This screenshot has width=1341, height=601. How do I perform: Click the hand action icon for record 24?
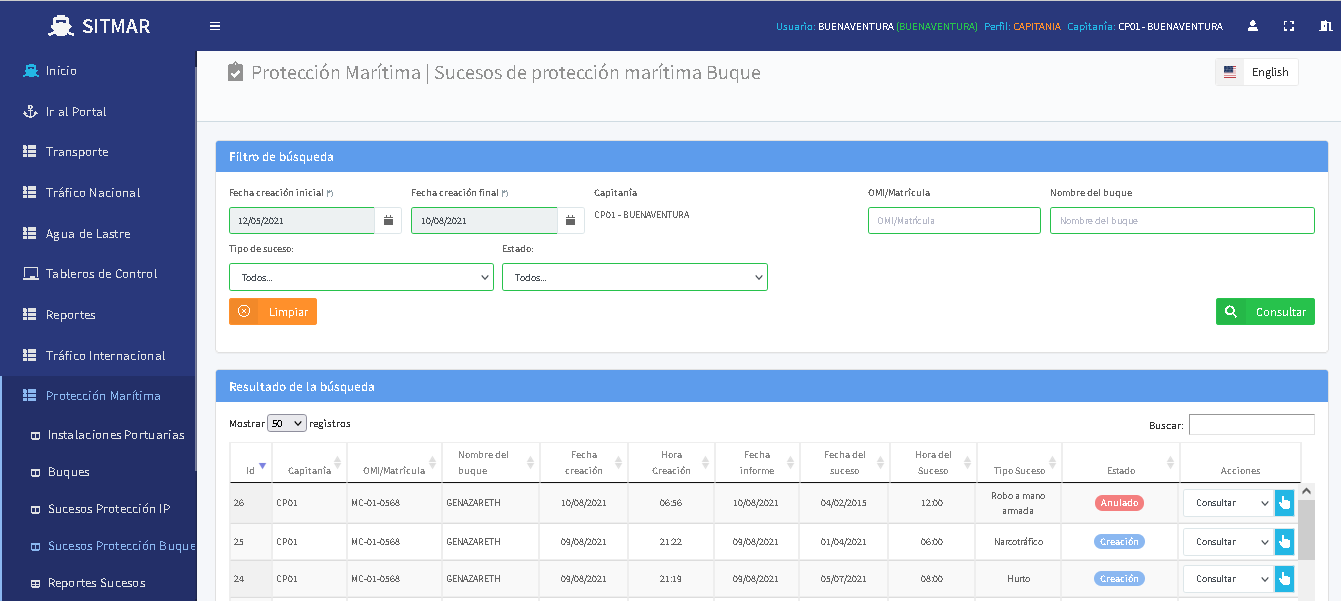pyautogui.click(x=1284, y=579)
